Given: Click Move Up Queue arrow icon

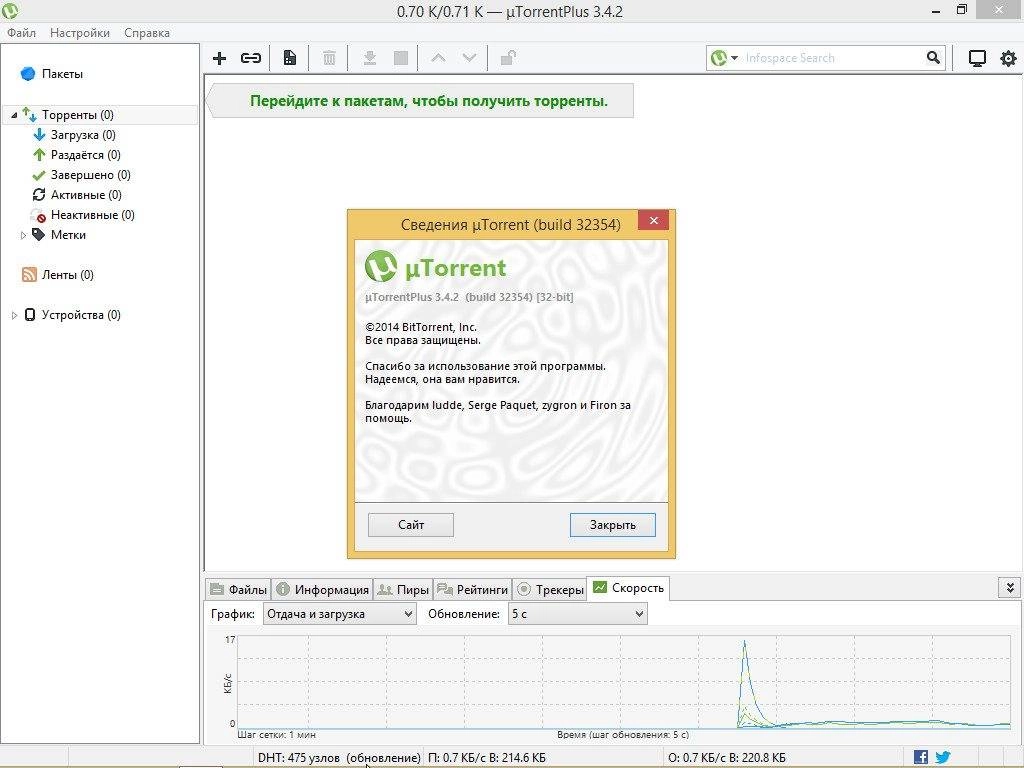Looking at the screenshot, I should [438, 58].
